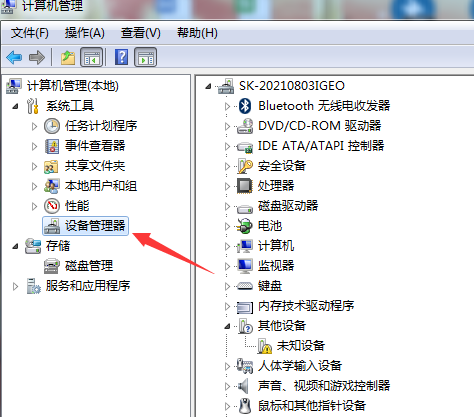Expand the 处理器 device category
Screen dimensions: 474x417
228,186
